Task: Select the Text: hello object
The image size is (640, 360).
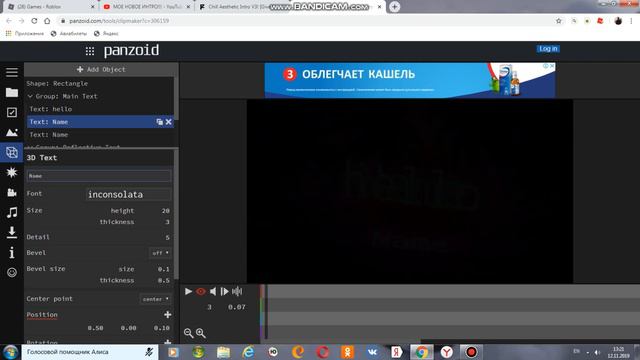Action: tap(51, 109)
